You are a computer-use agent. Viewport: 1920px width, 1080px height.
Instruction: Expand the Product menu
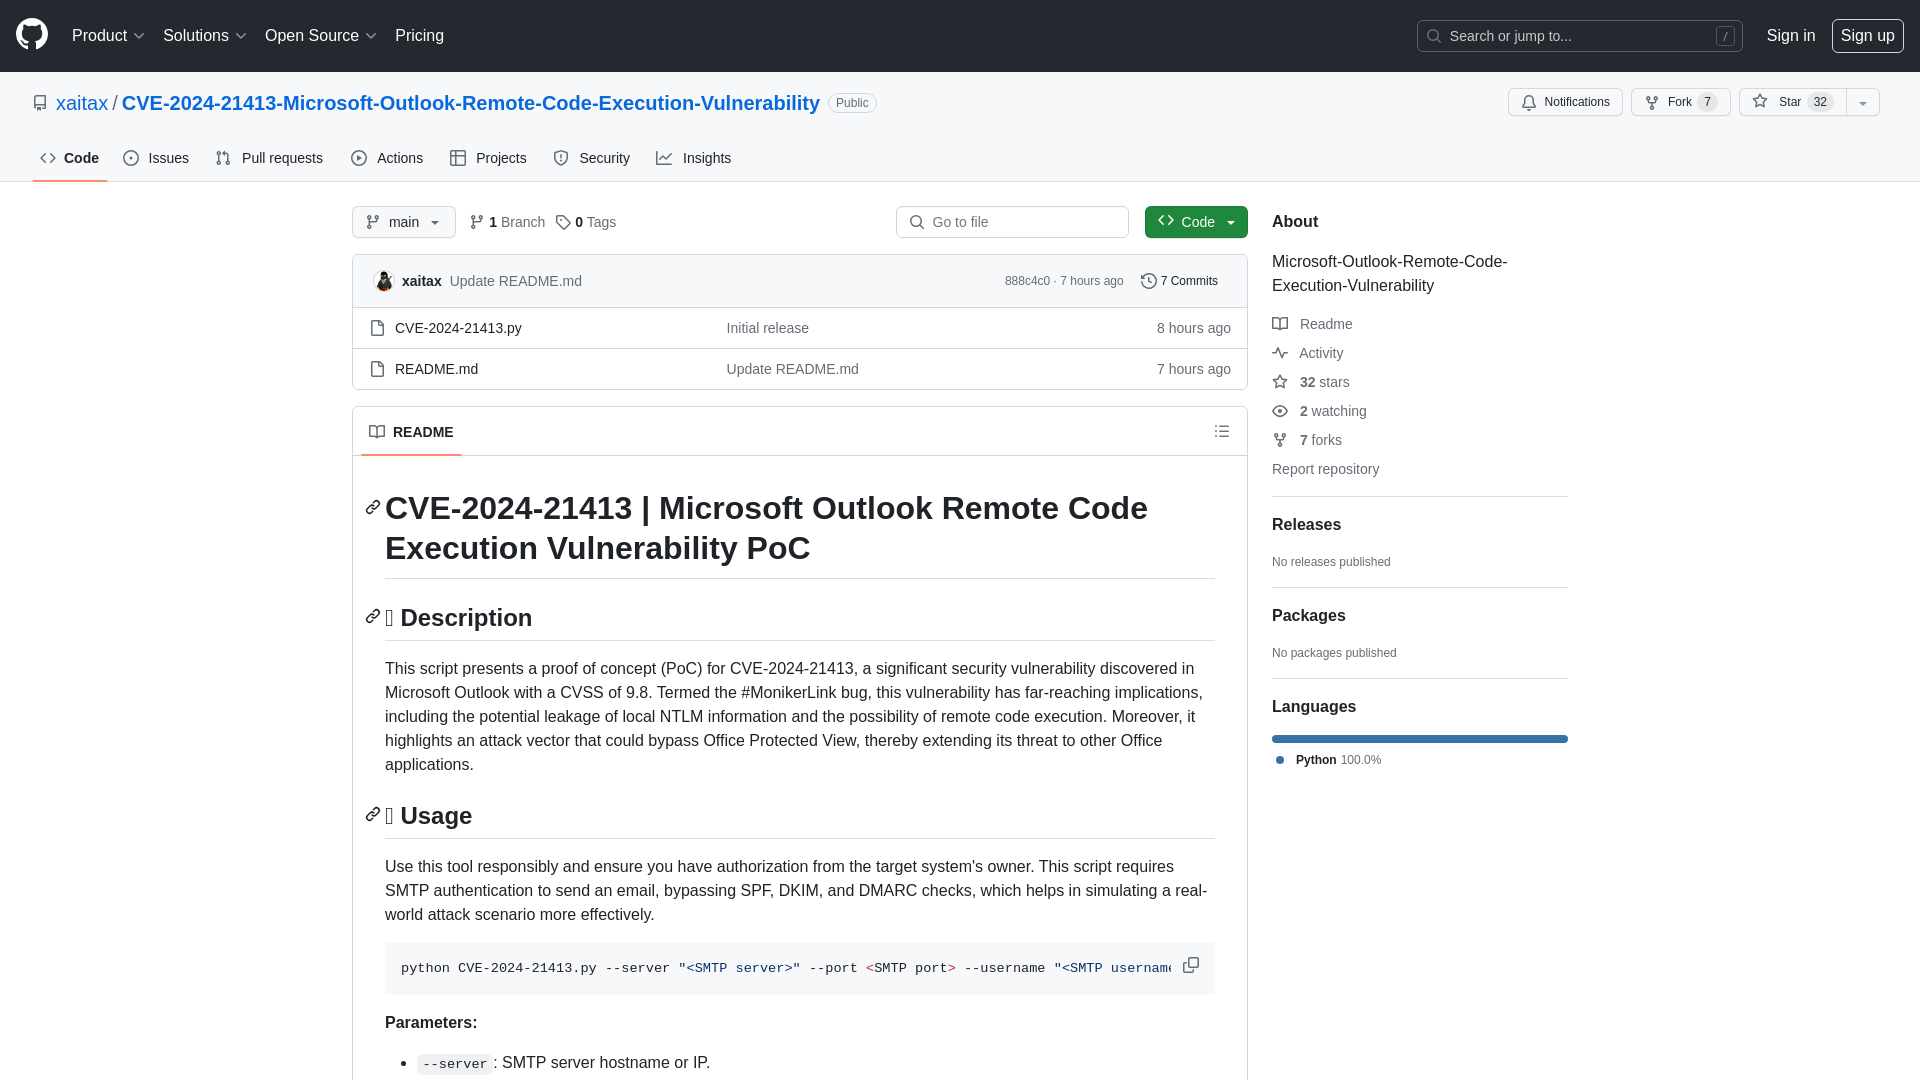click(109, 36)
